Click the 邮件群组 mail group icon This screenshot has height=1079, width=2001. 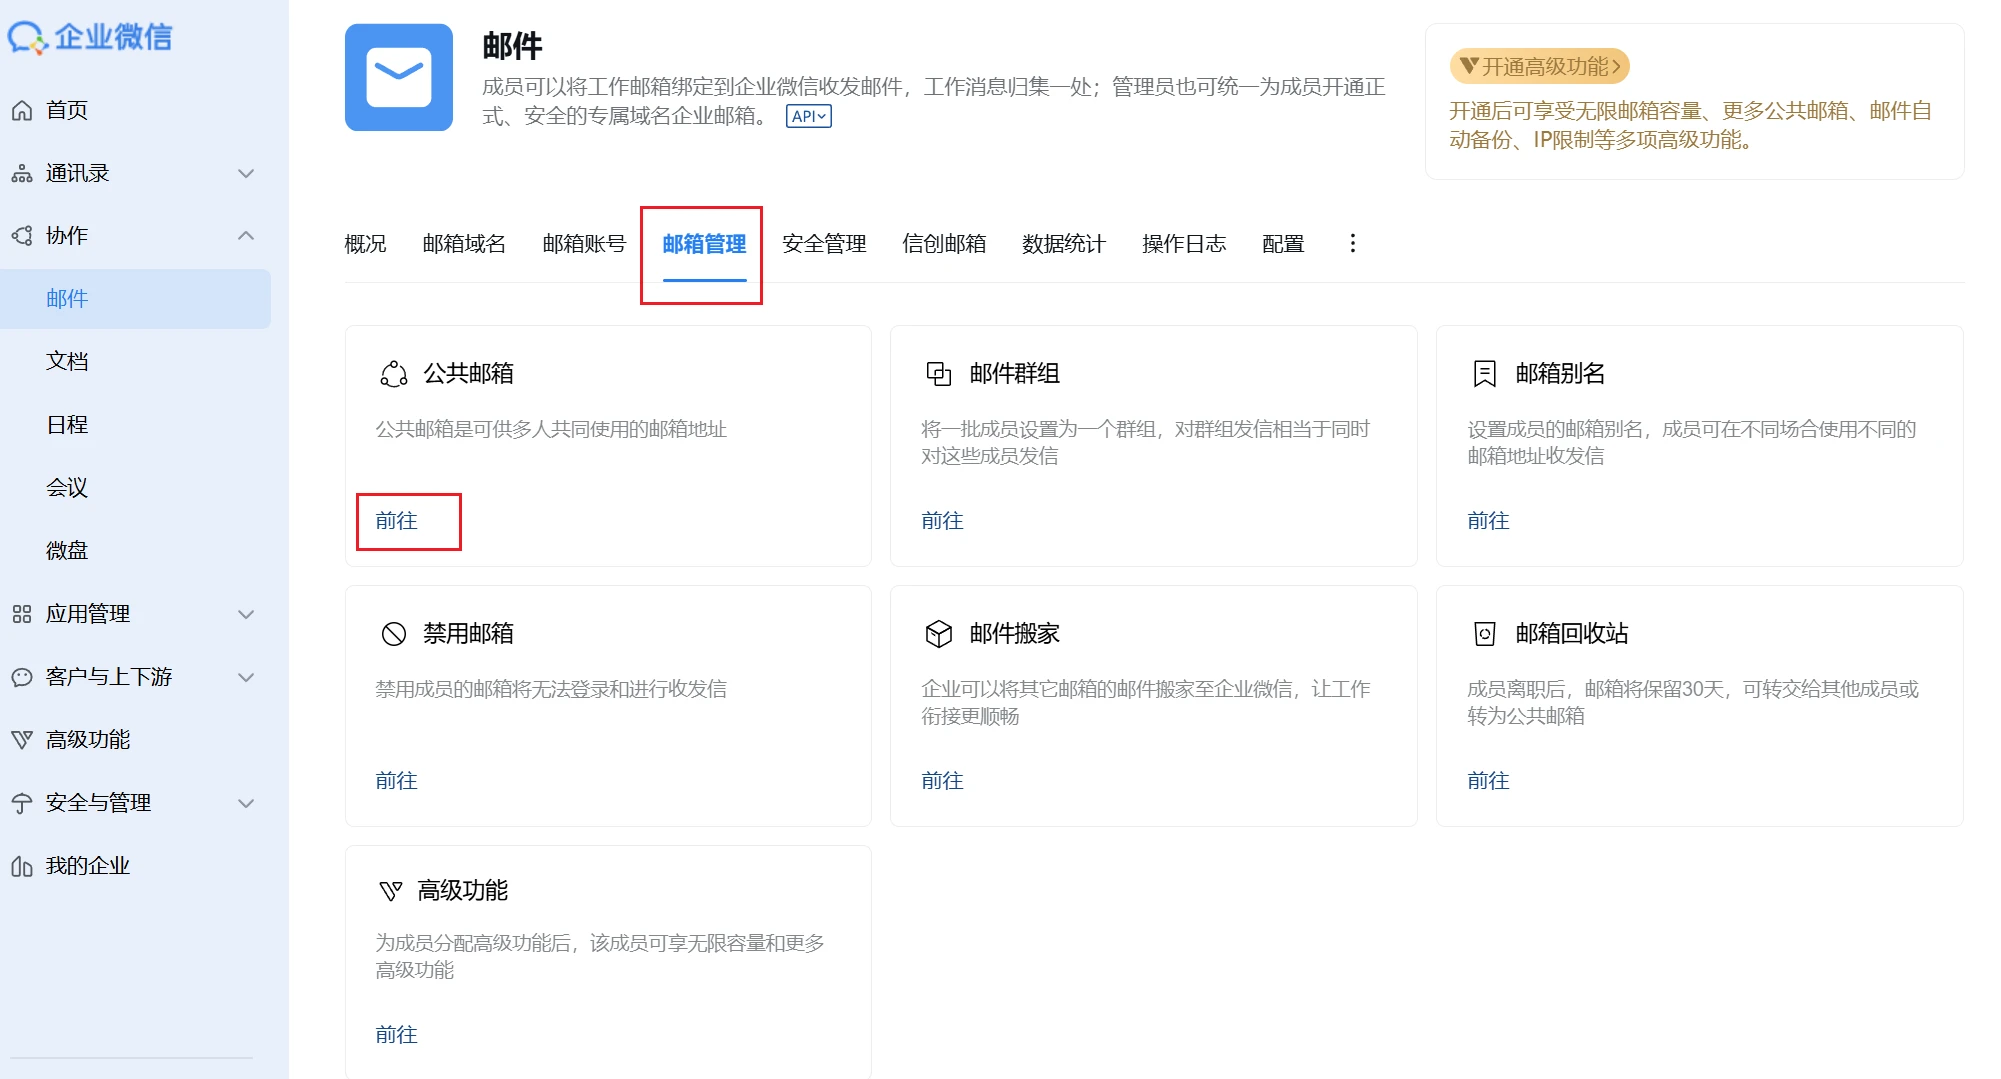[938, 373]
